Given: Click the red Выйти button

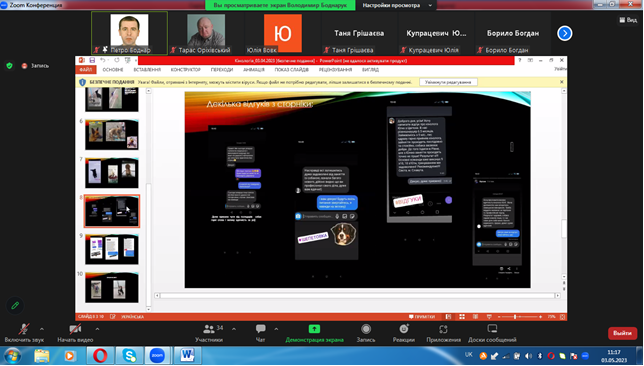Looking at the screenshot, I should pyautogui.click(x=622, y=333).
